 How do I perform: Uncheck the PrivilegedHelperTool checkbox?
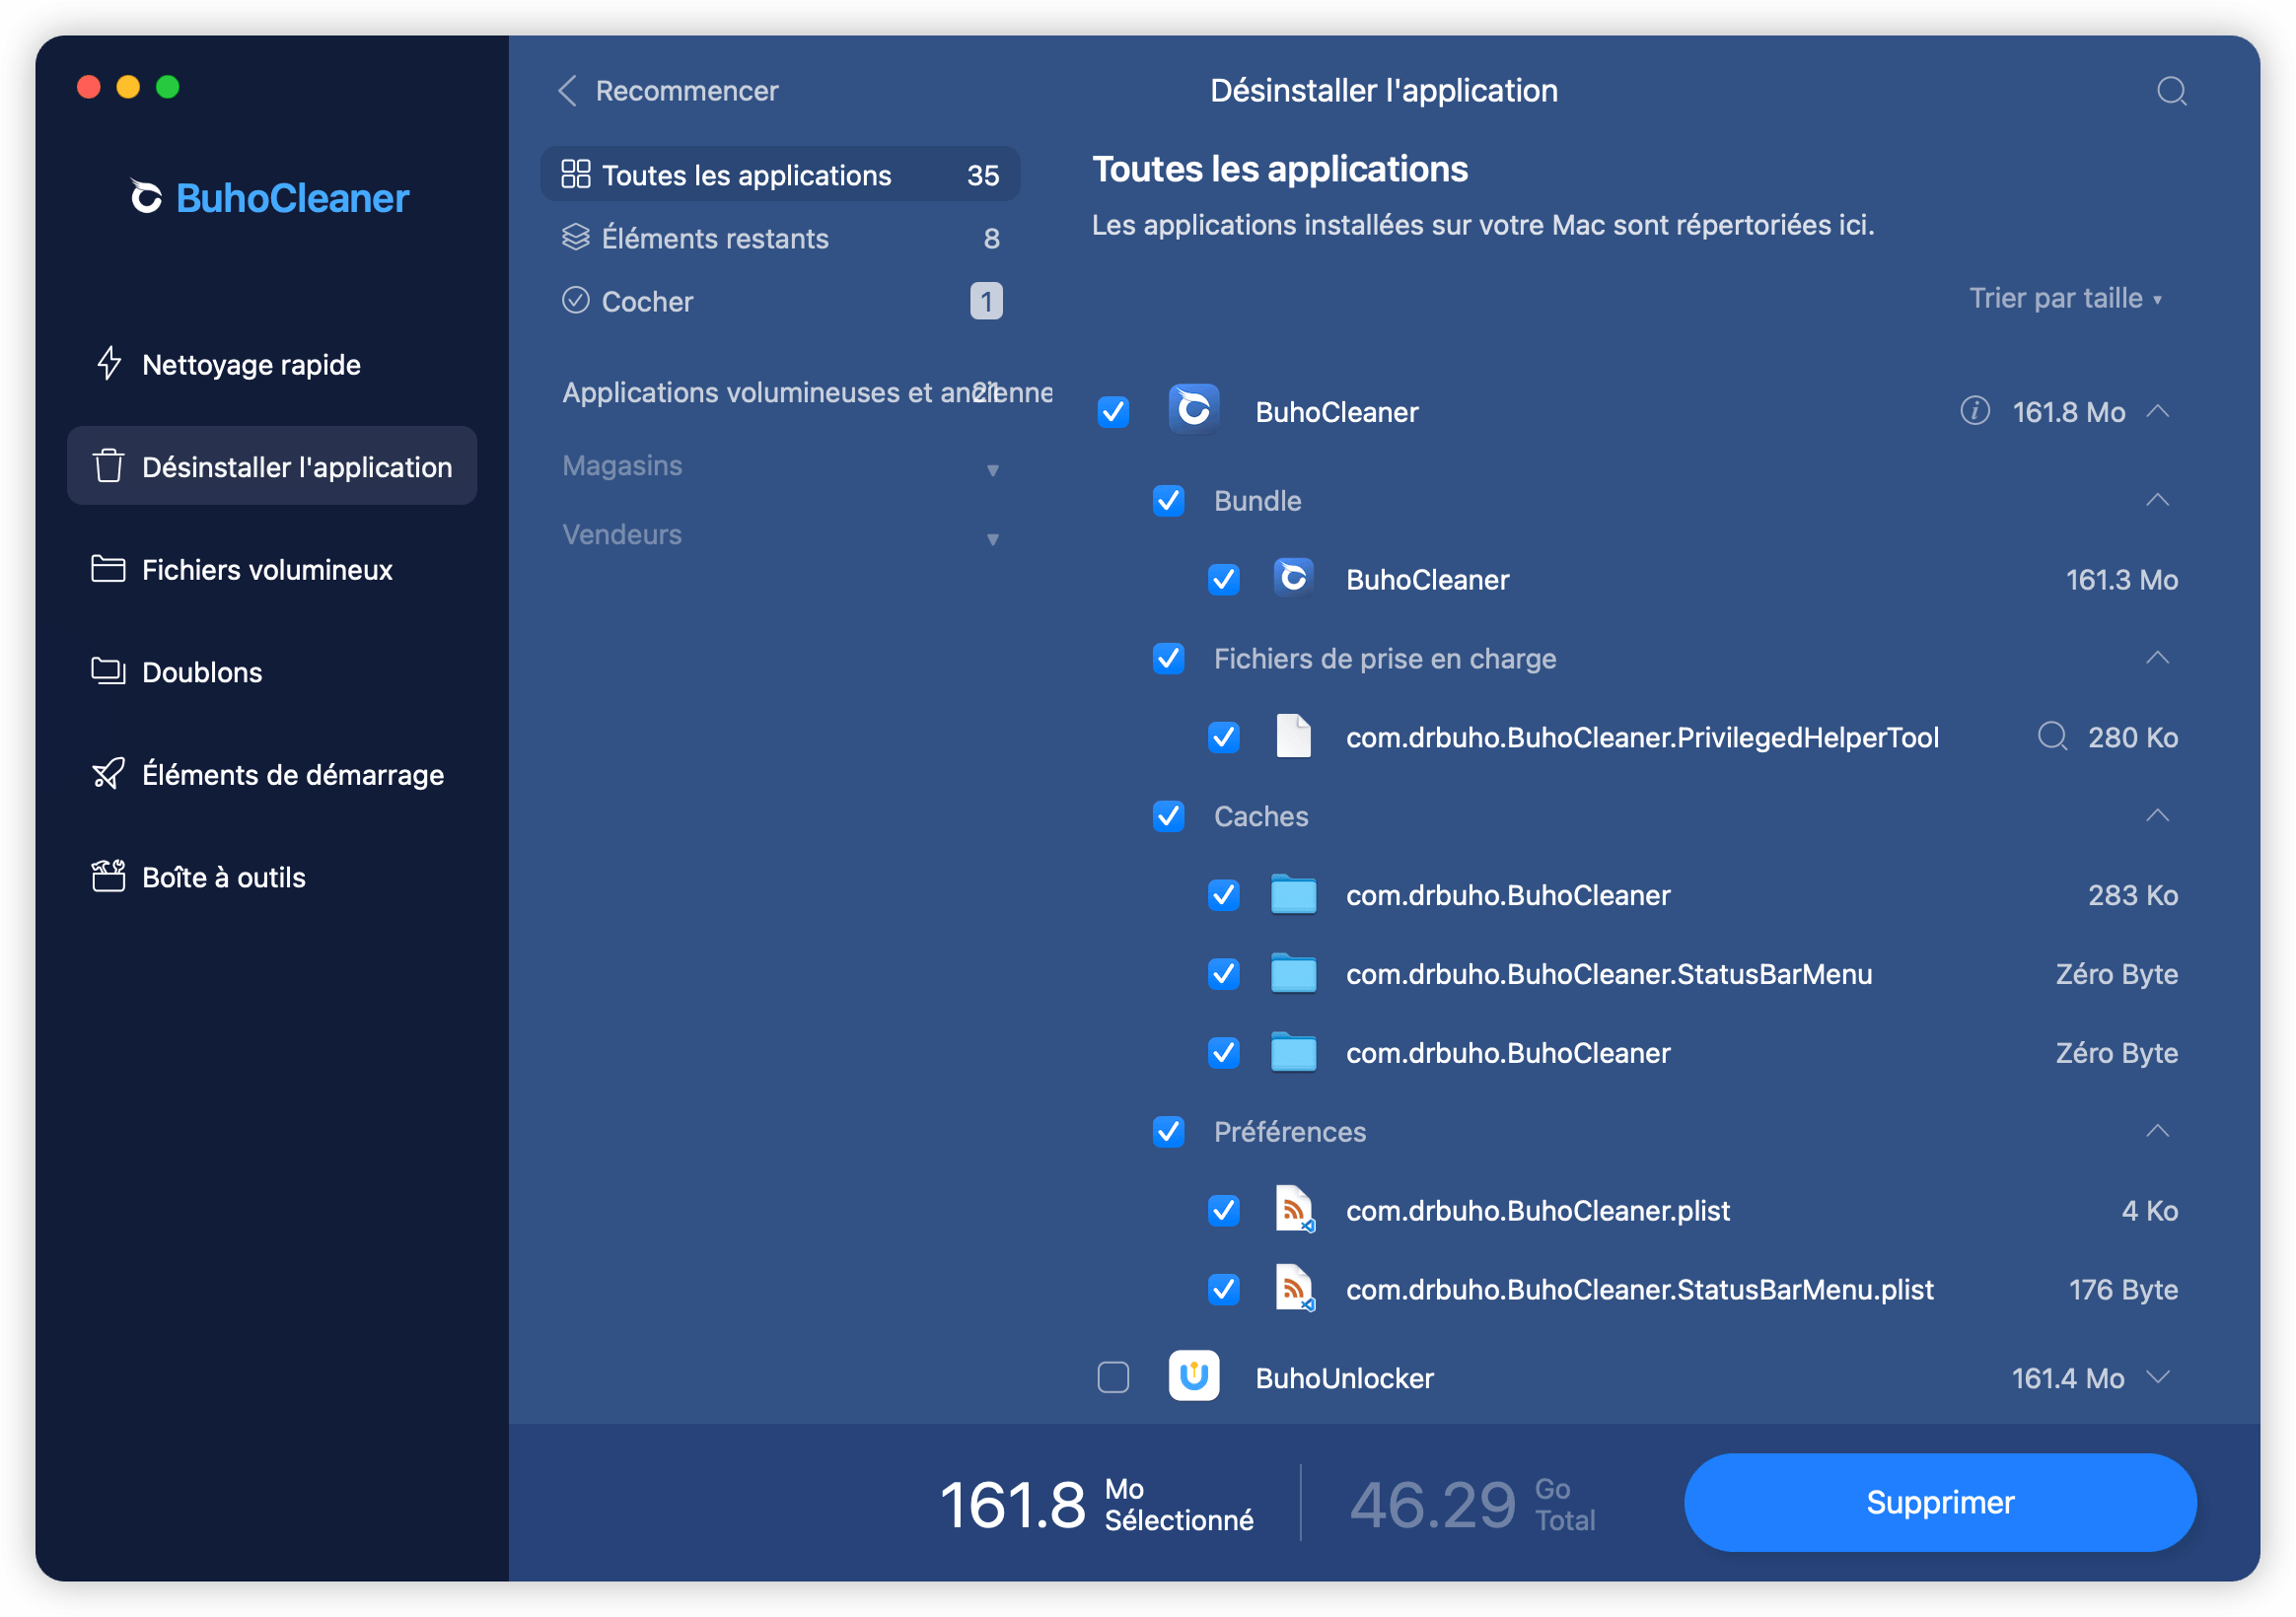pos(1223,737)
